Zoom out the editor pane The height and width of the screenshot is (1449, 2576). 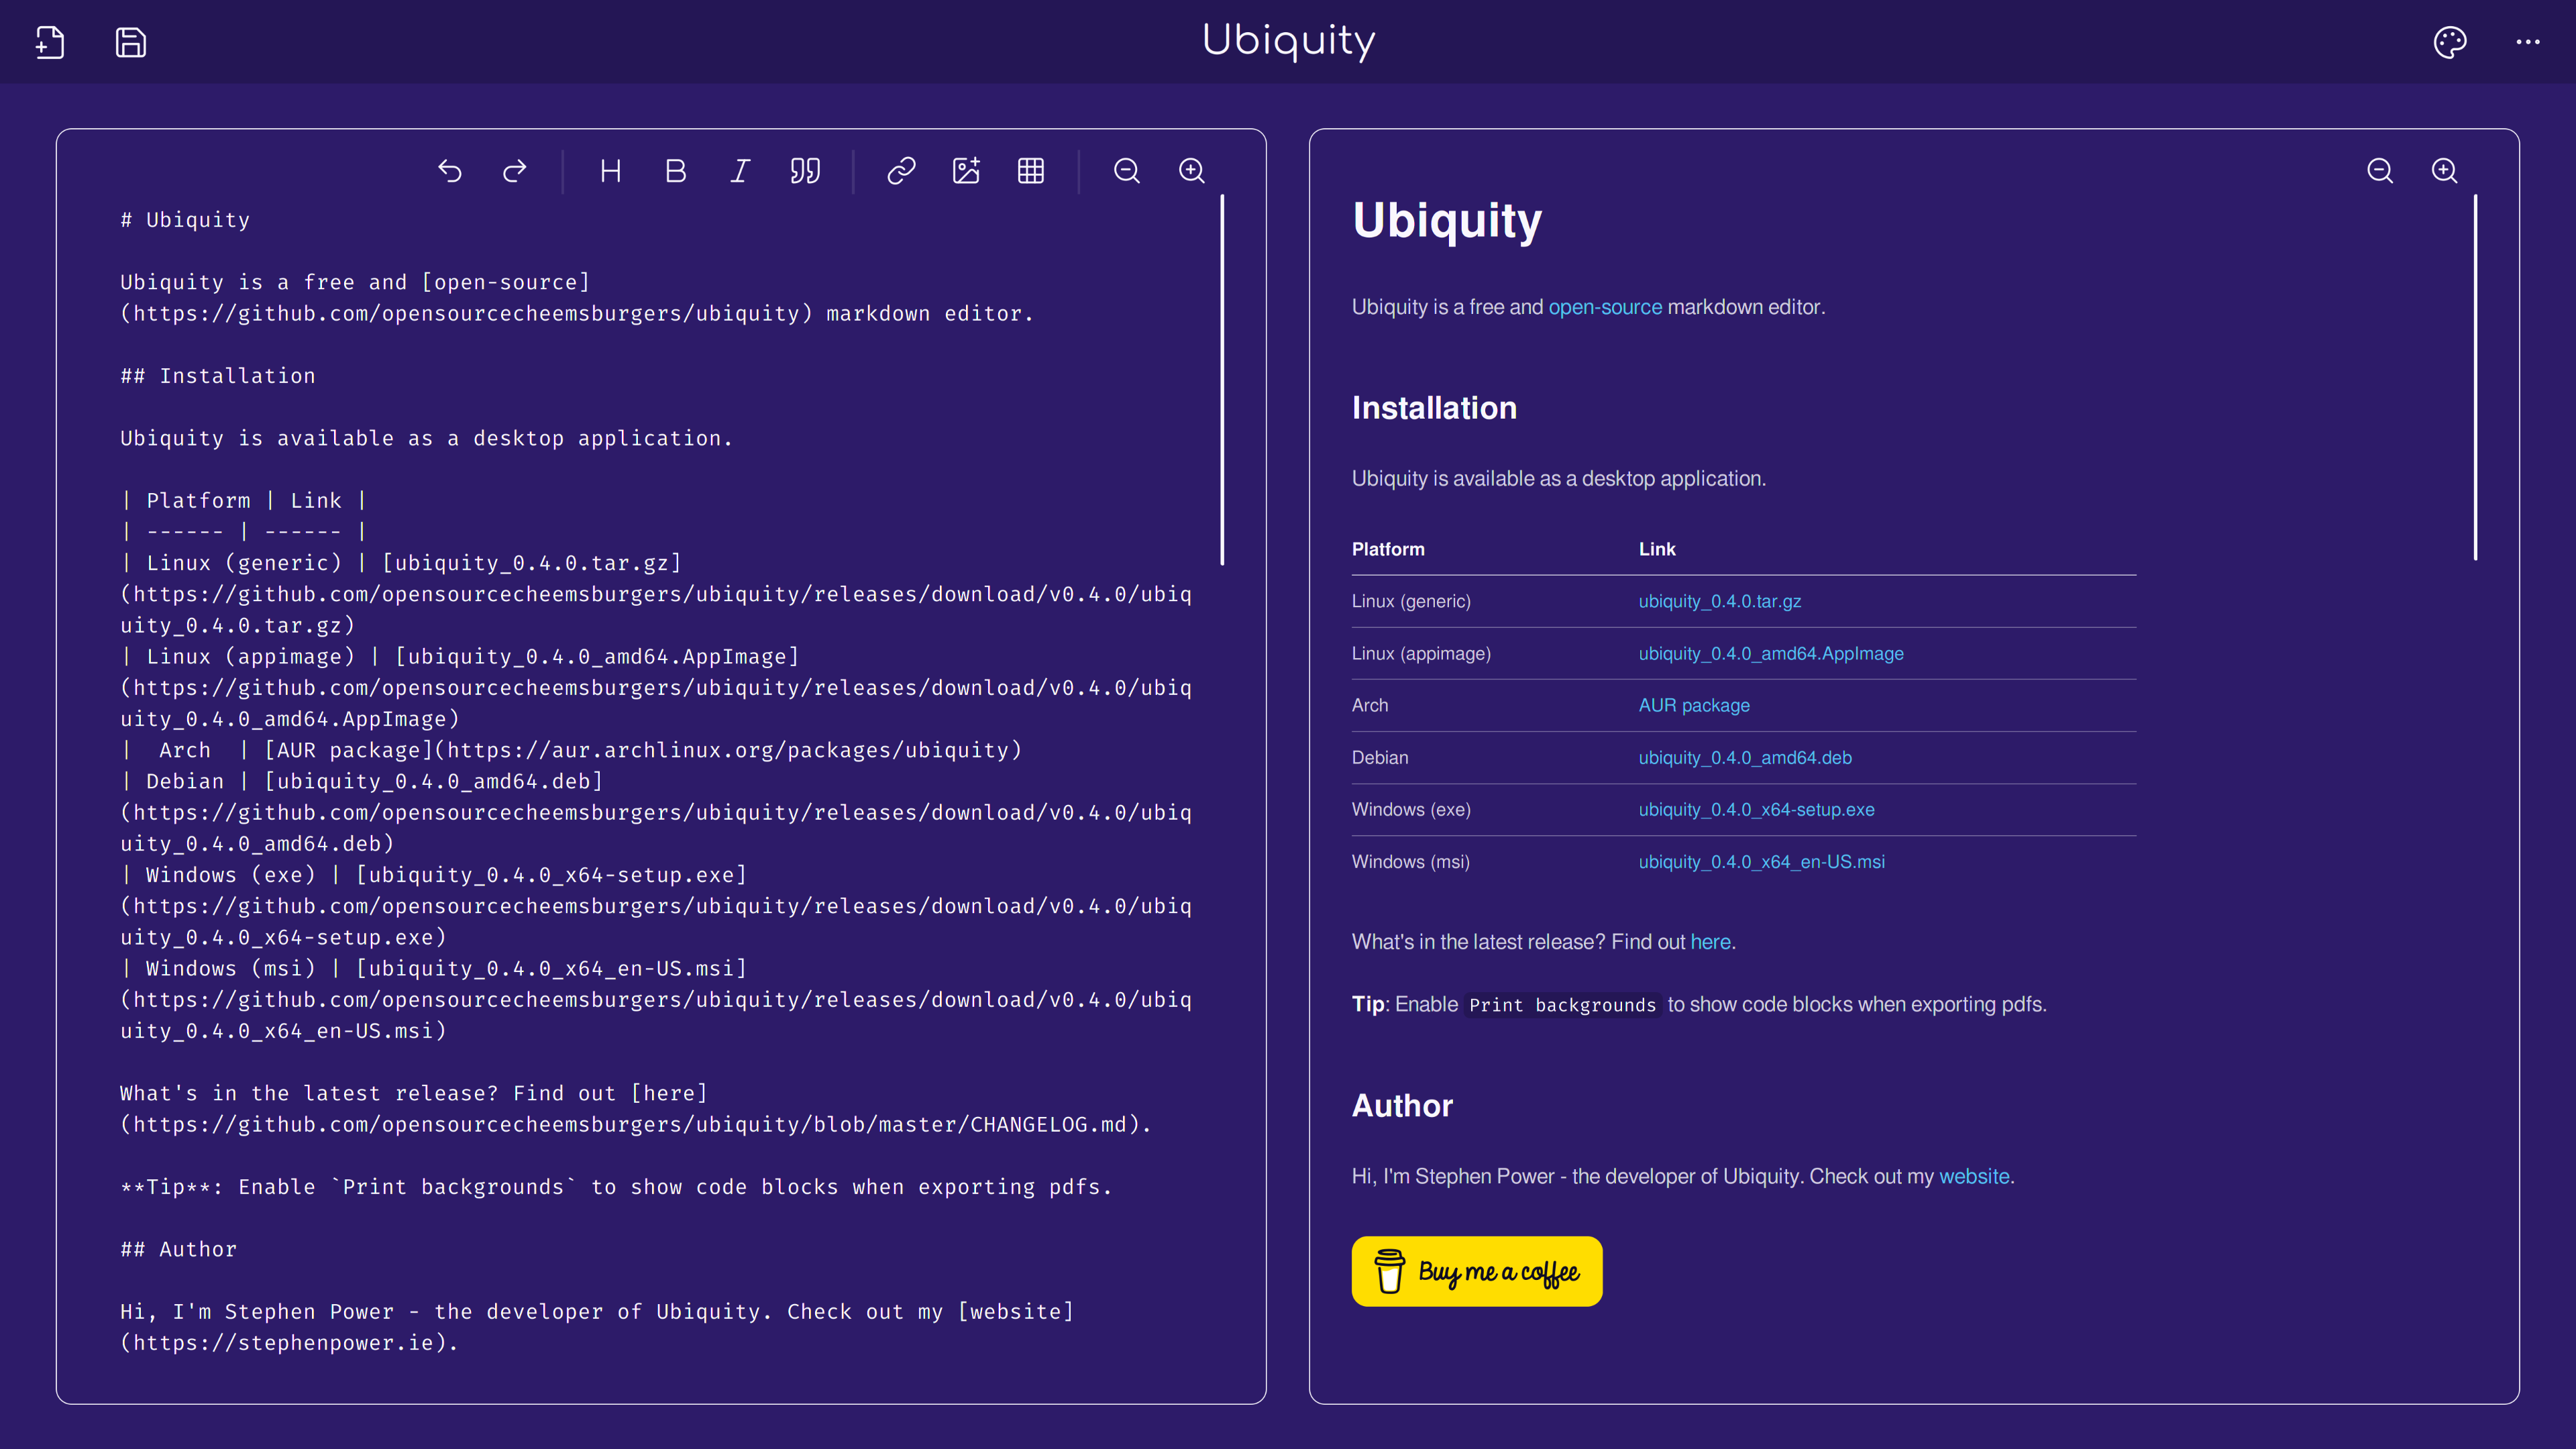tap(1127, 171)
